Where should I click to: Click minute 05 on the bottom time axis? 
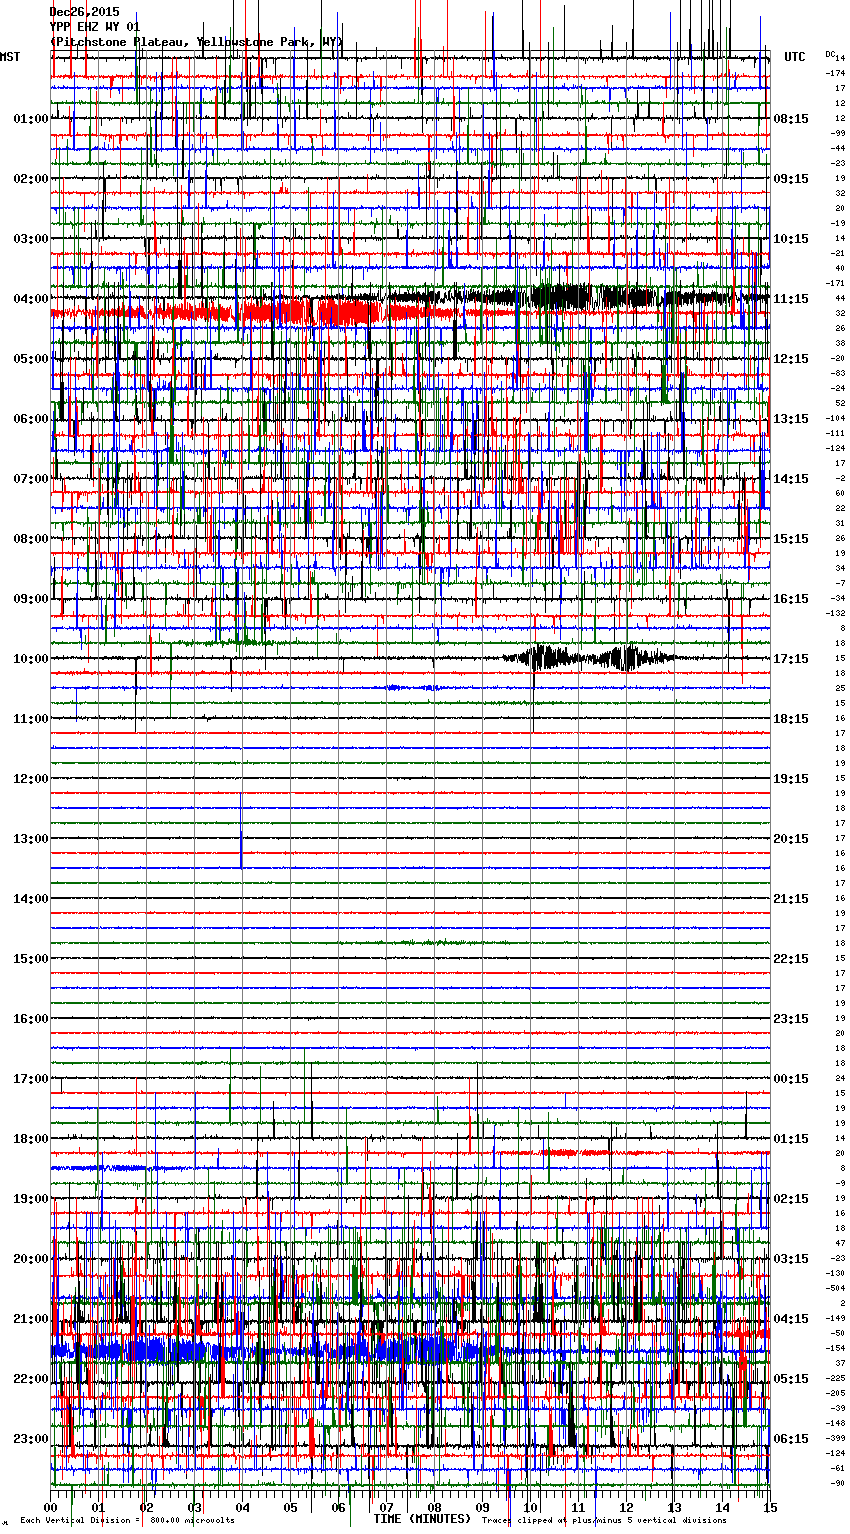(x=290, y=1507)
